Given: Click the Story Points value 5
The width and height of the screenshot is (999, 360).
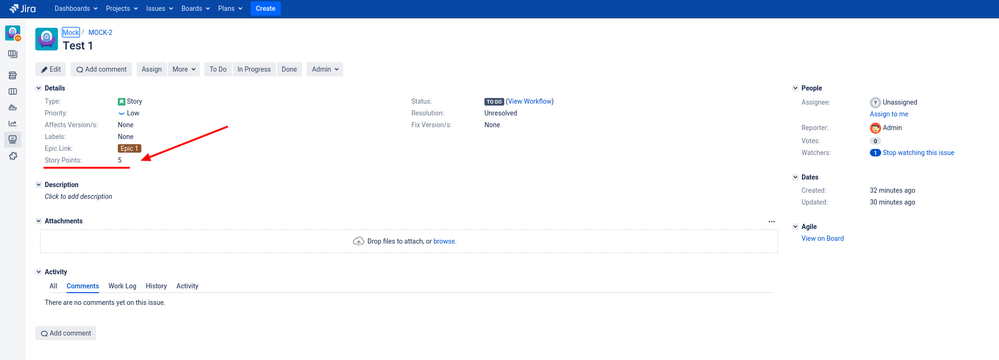Looking at the screenshot, I should (x=120, y=161).
